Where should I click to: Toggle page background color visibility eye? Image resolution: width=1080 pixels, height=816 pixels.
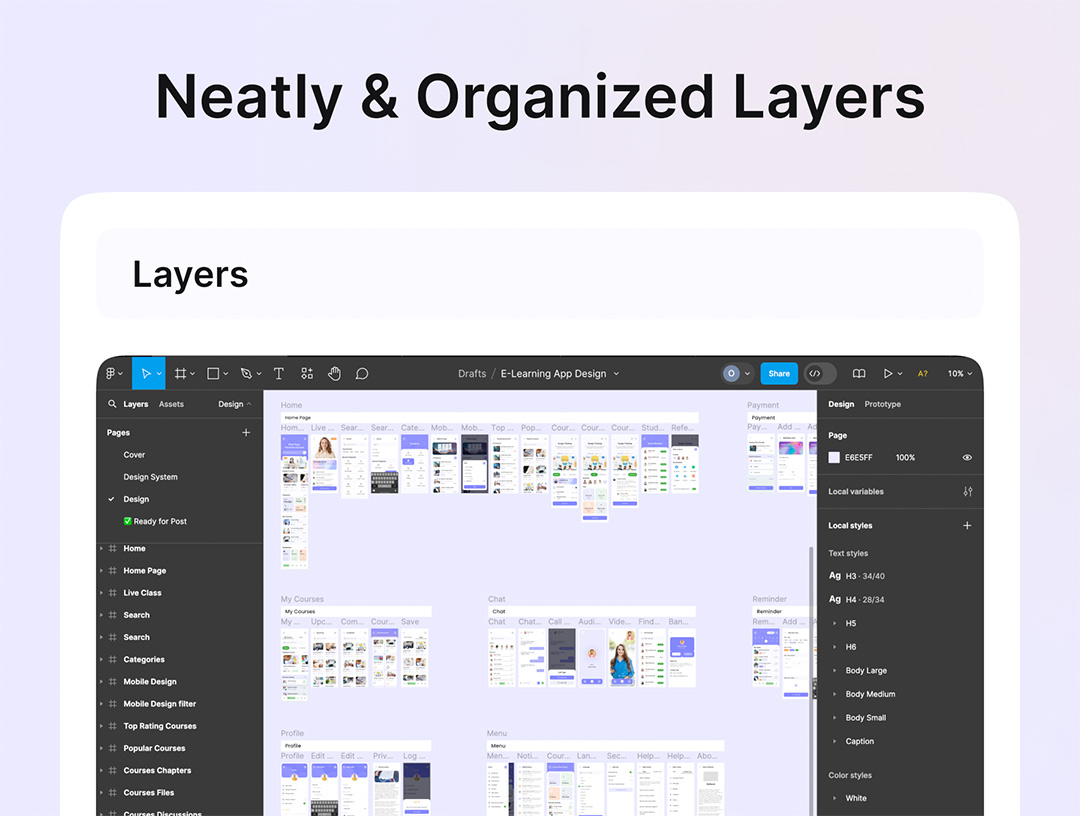click(x=967, y=457)
